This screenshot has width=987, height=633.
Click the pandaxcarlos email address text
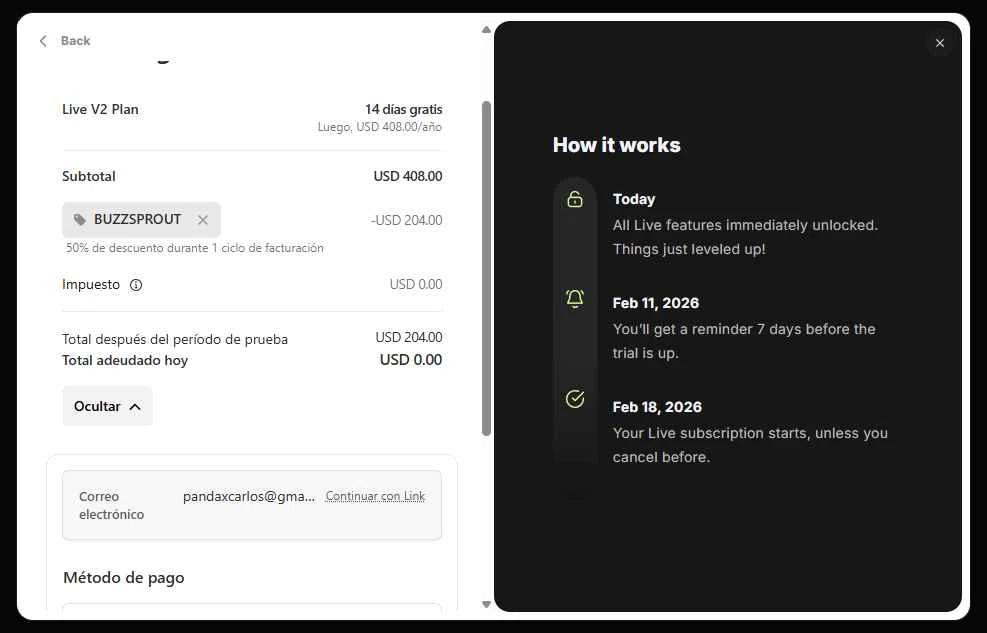click(x=249, y=496)
